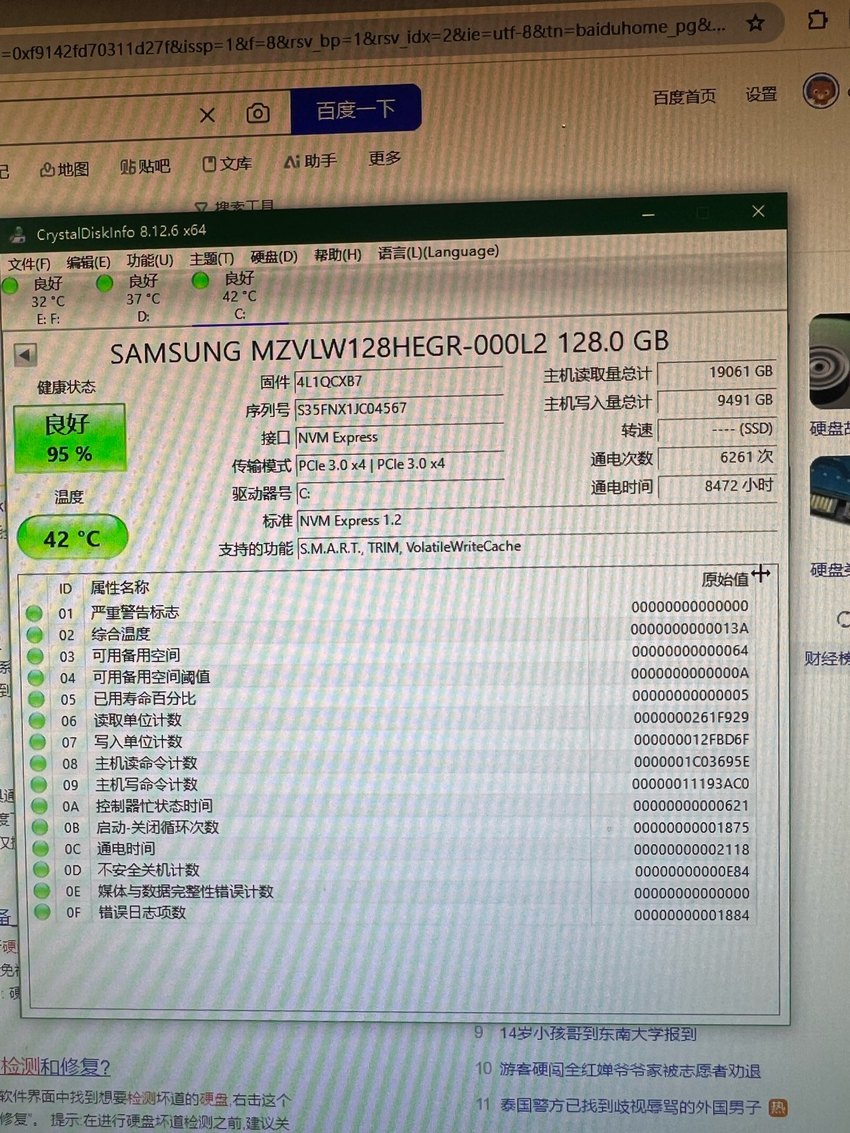Click the host writes value 9491 GB

717,400
